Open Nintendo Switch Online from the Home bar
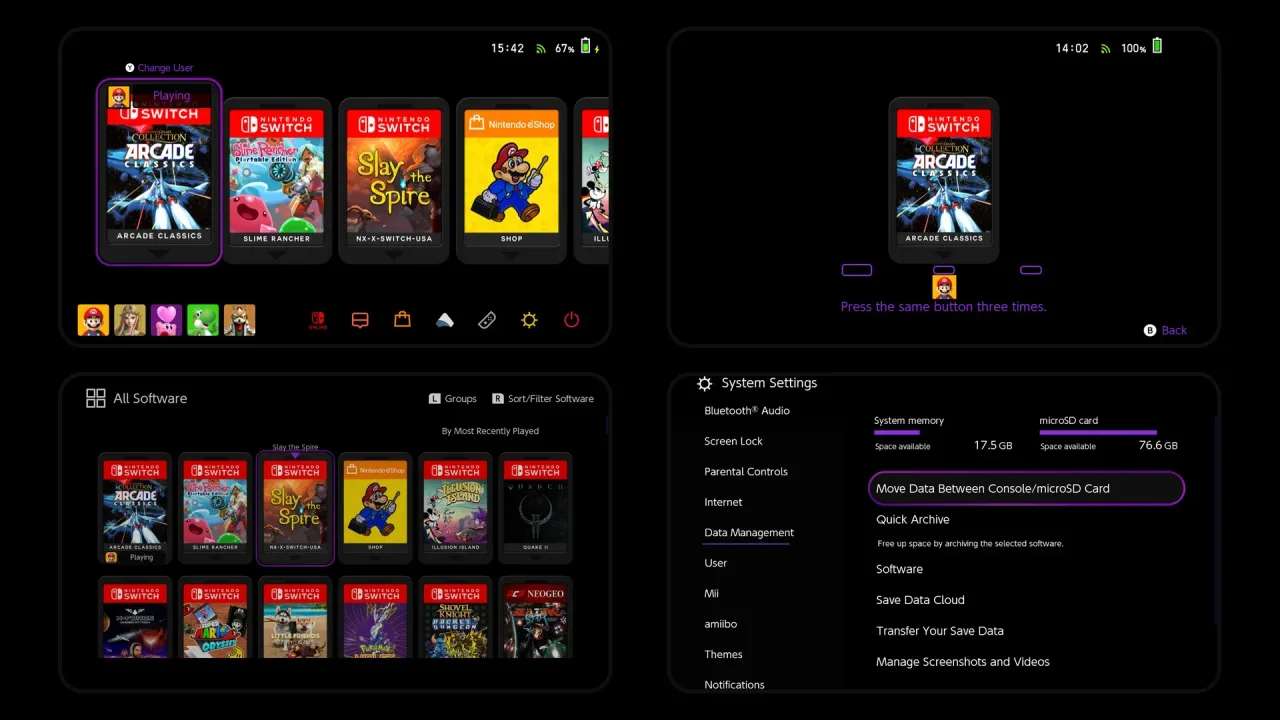Image resolution: width=1280 pixels, height=720 pixels. coord(317,320)
